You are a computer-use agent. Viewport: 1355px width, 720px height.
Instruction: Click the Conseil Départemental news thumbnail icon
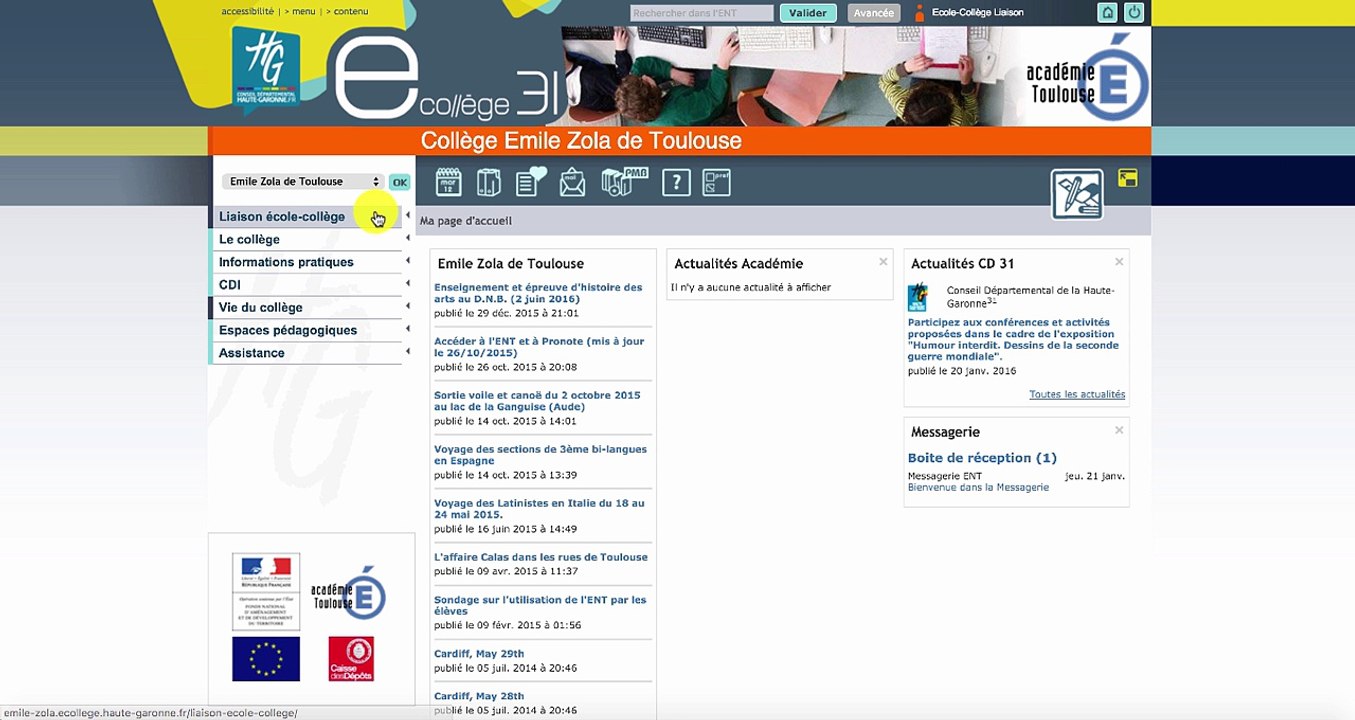pyautogui.click(x=917, y=297)
